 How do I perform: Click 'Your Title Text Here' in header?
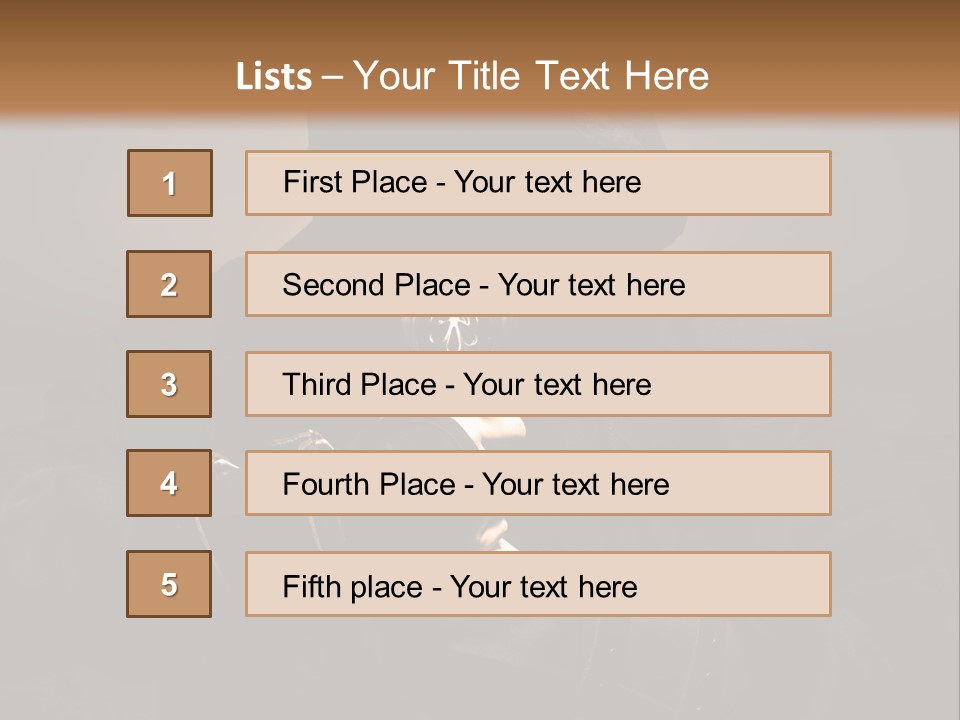point(531,76)
